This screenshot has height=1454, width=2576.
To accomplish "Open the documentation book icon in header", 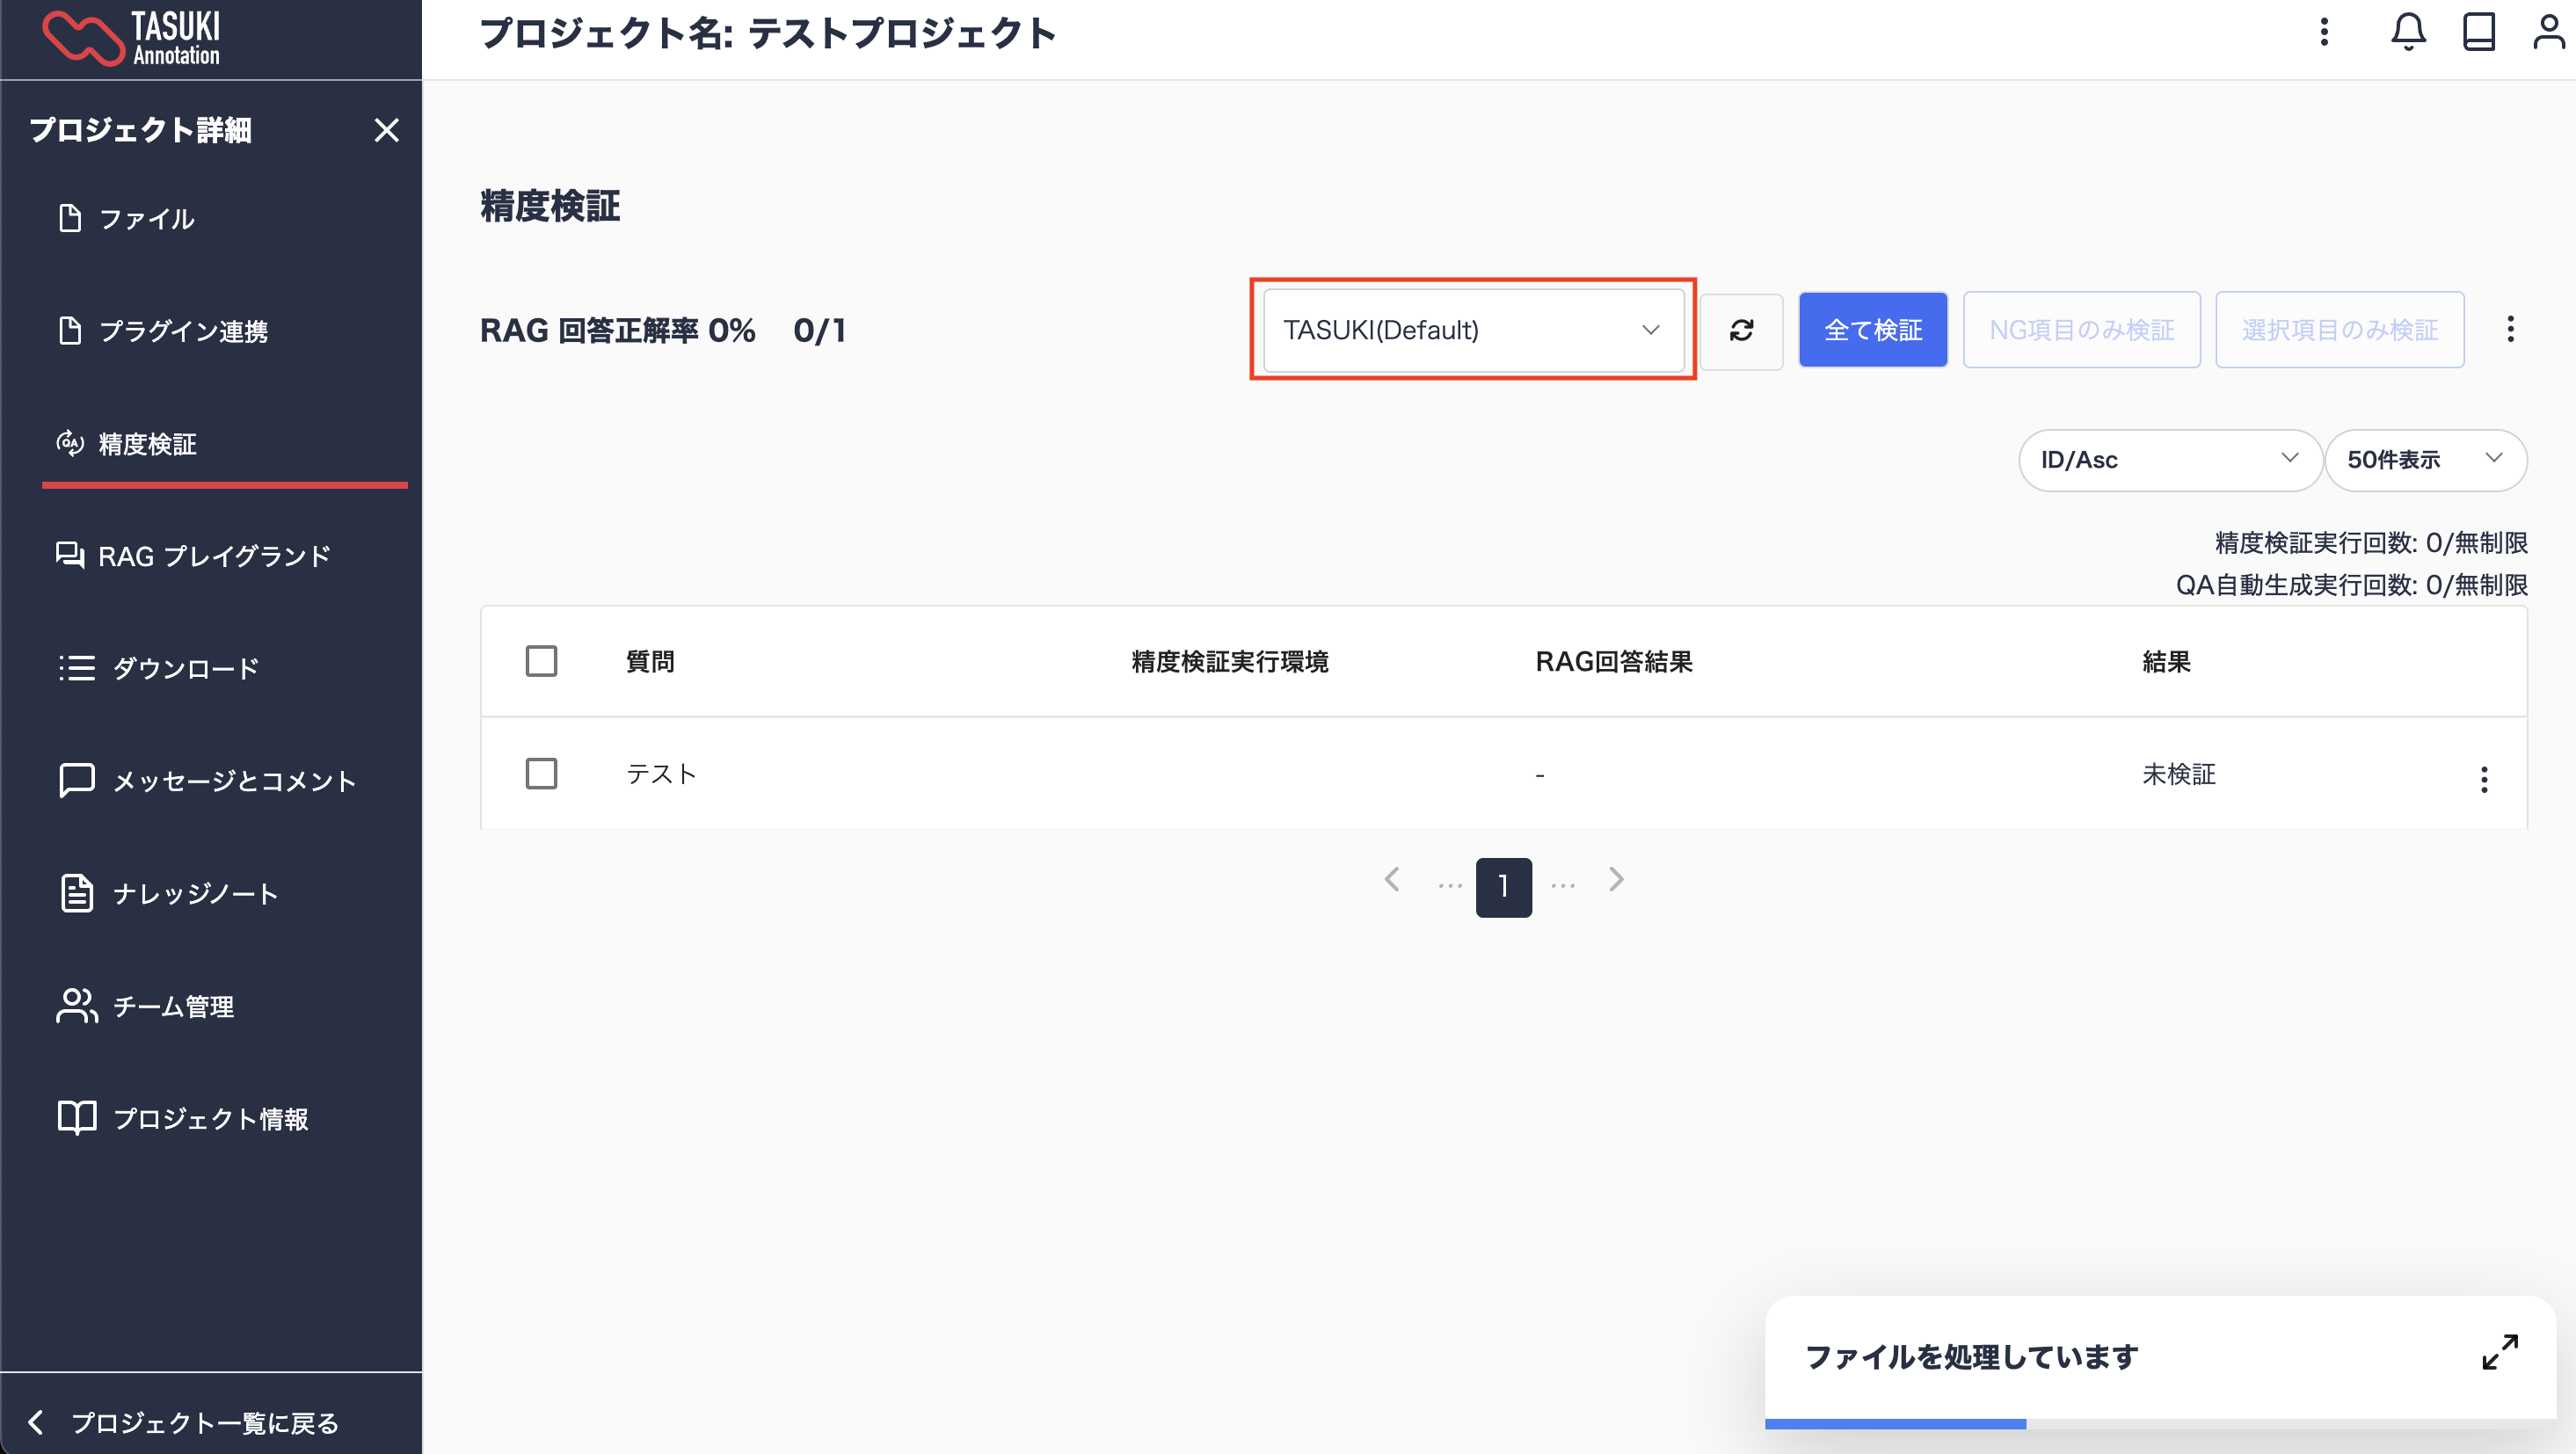I will pos(2478,32).
